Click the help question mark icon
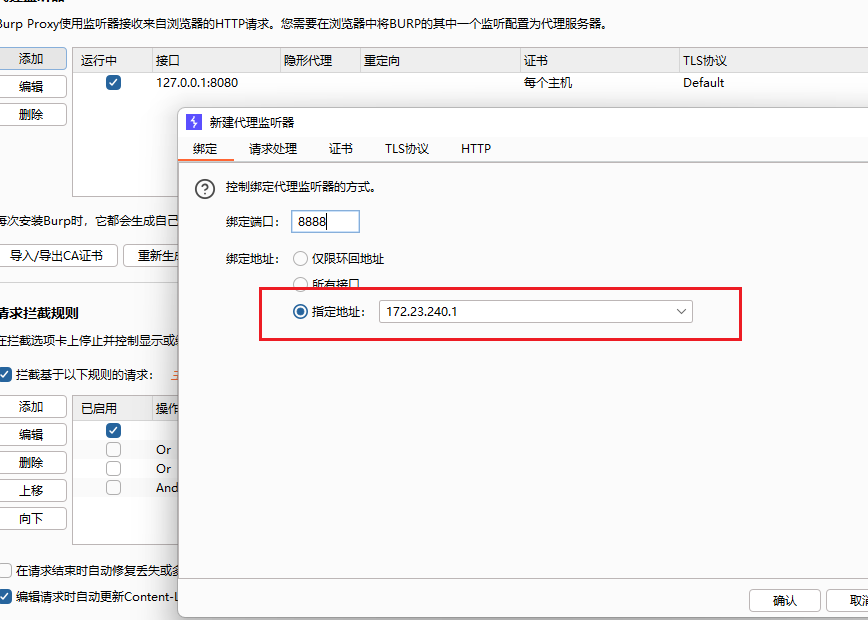This screenshot has width=868, height=620. [204, 188]
